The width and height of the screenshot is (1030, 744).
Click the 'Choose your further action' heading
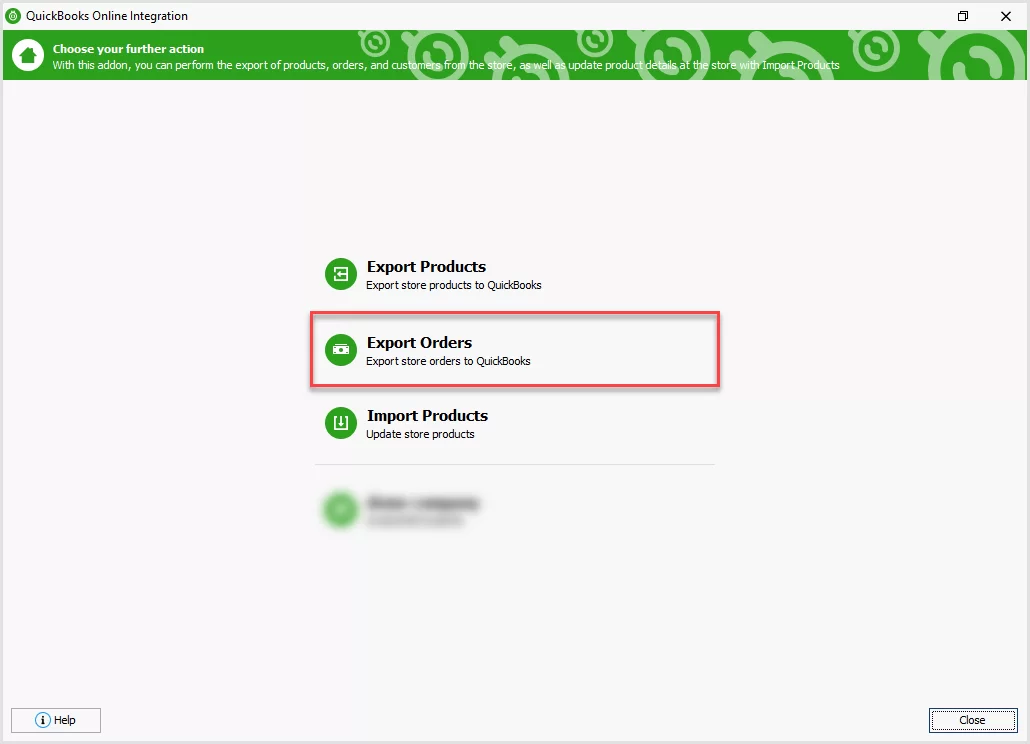tap(126, 47)
